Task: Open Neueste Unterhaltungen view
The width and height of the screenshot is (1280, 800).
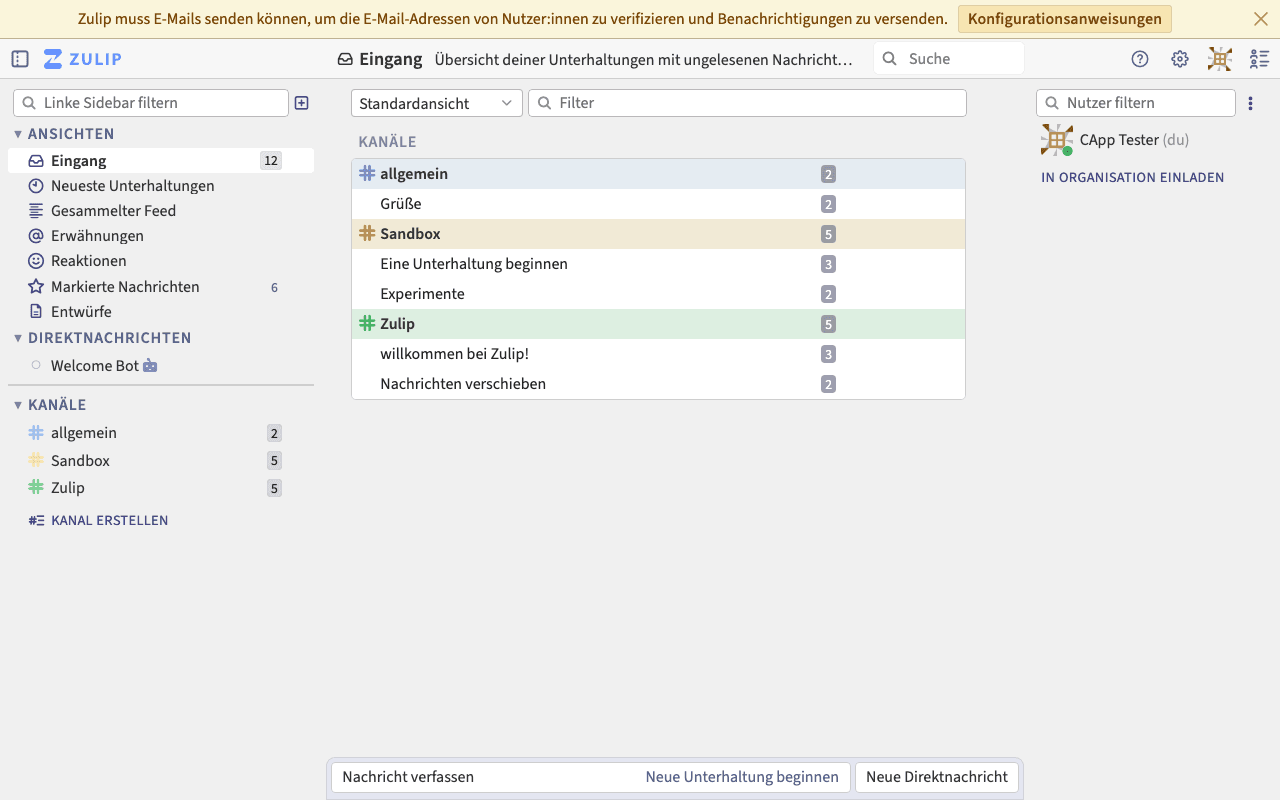Action: click(161, 186)
